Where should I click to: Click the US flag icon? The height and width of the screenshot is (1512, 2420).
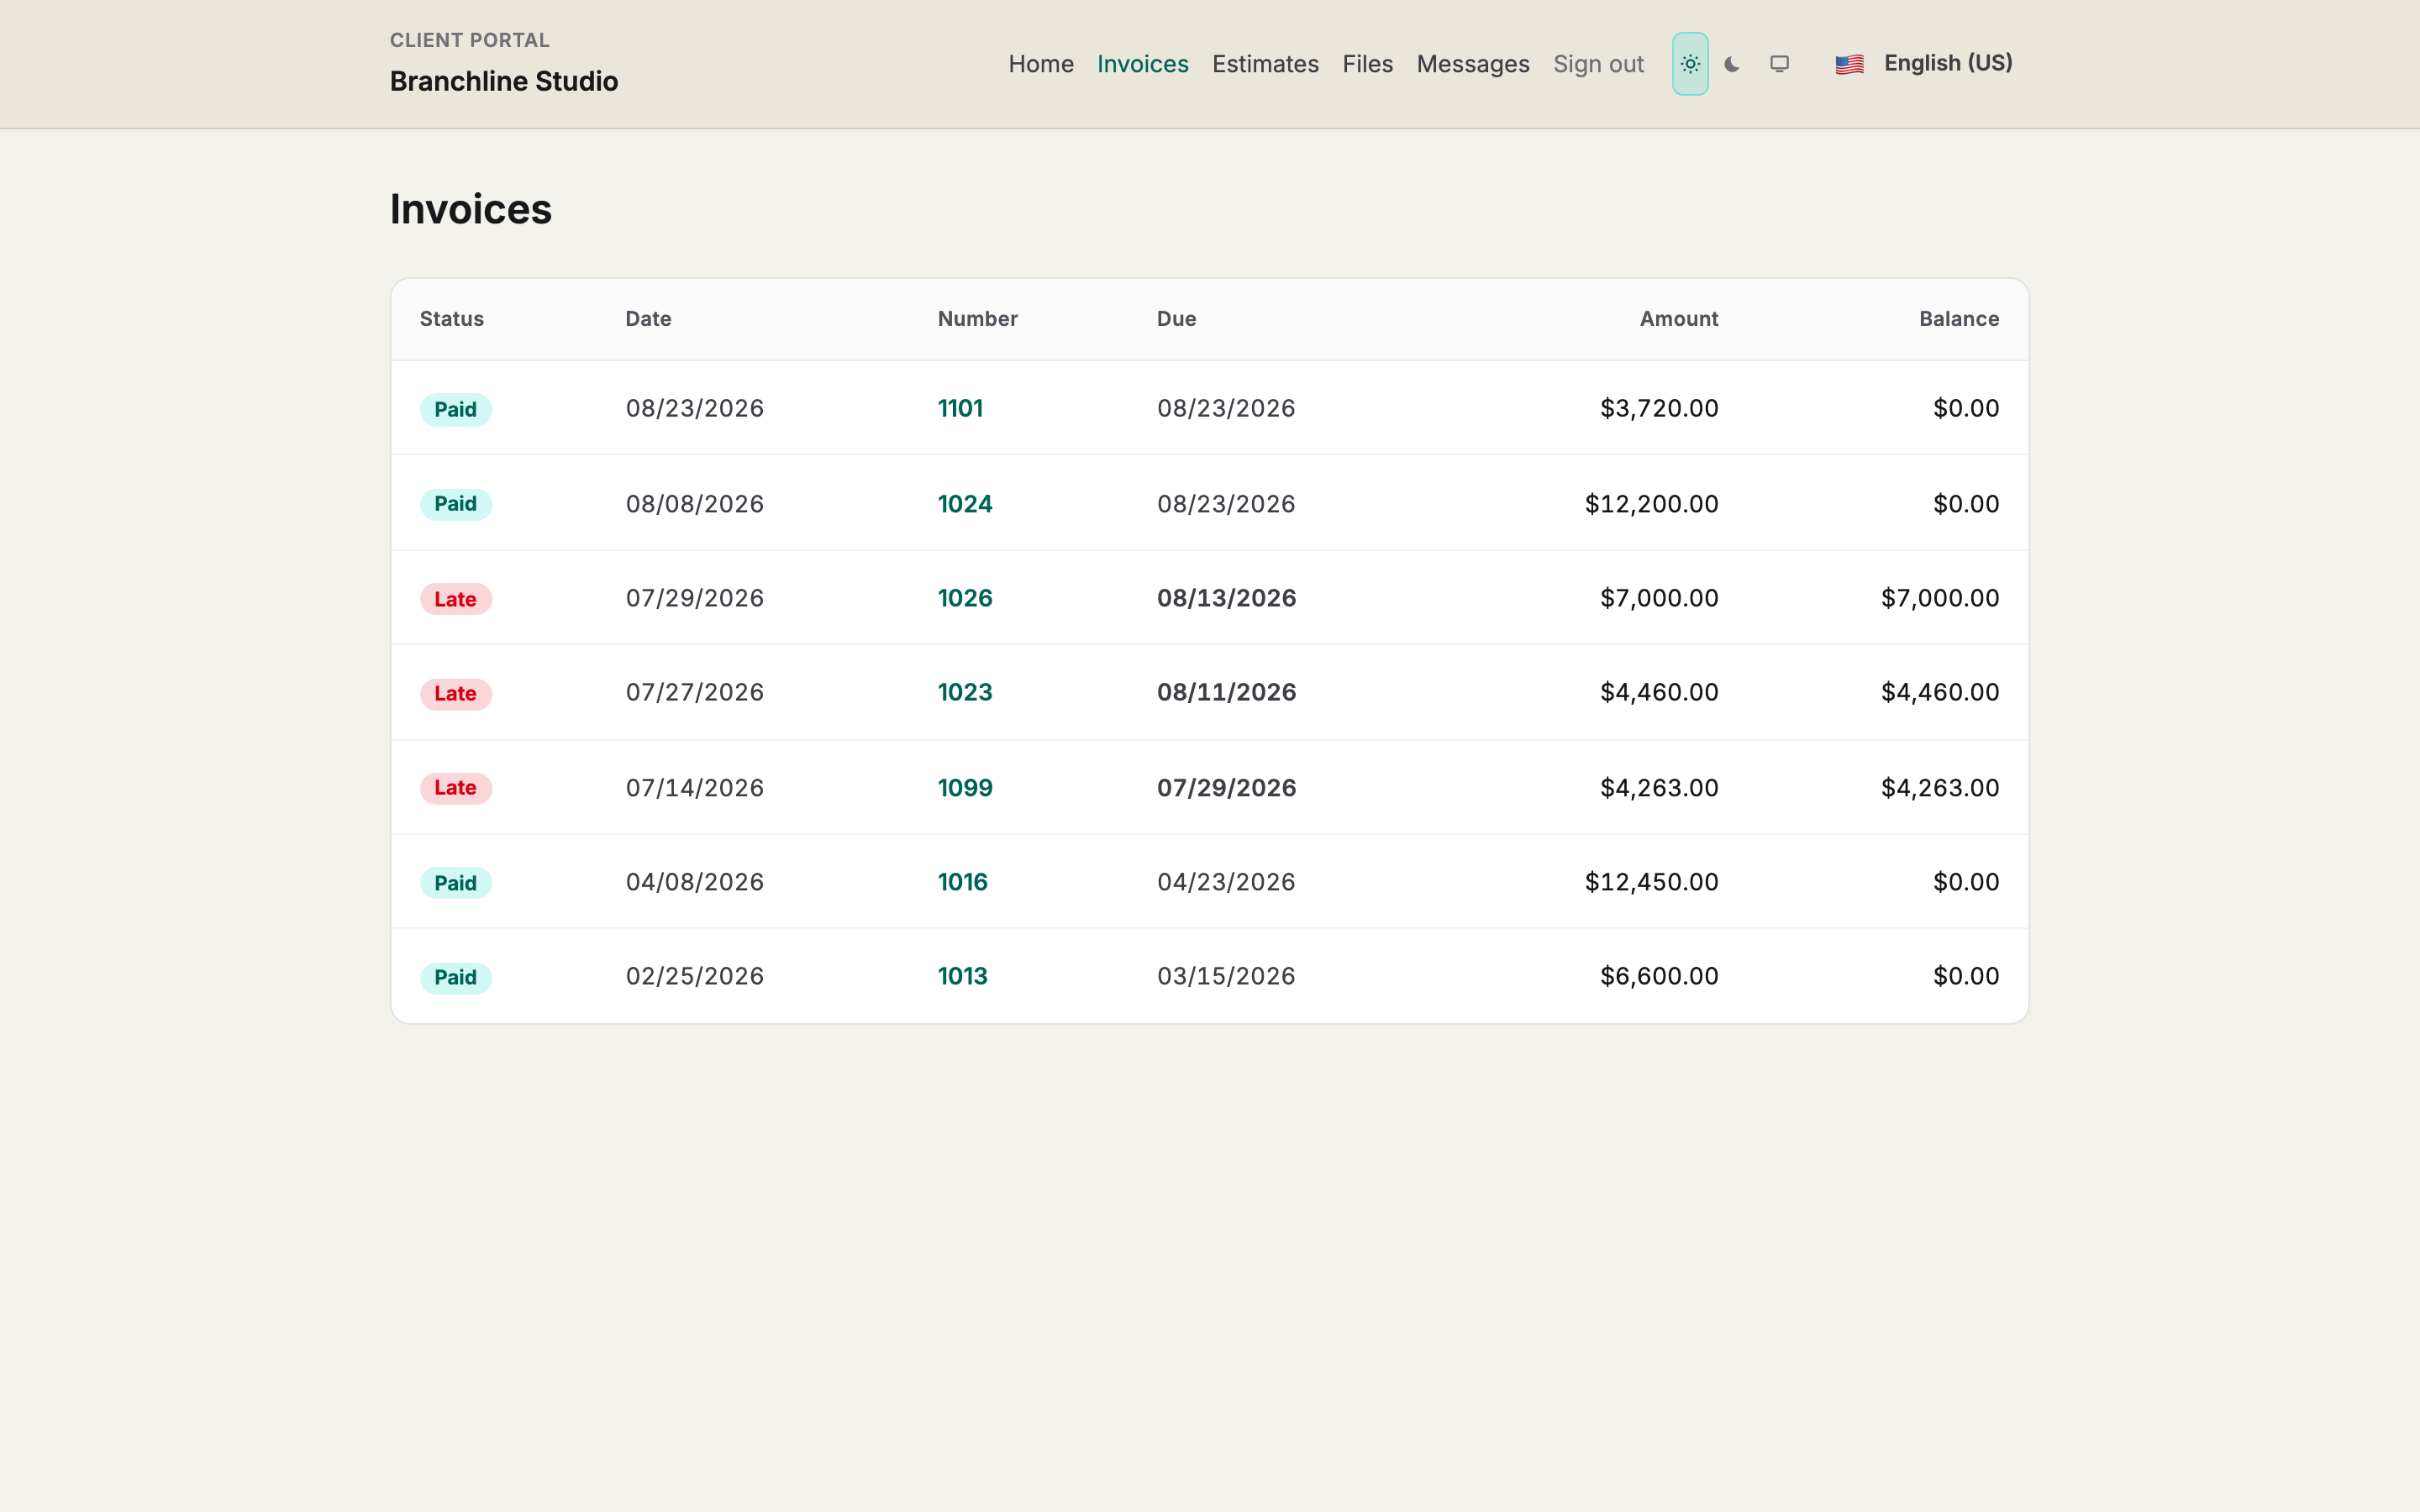point(1849,64)
